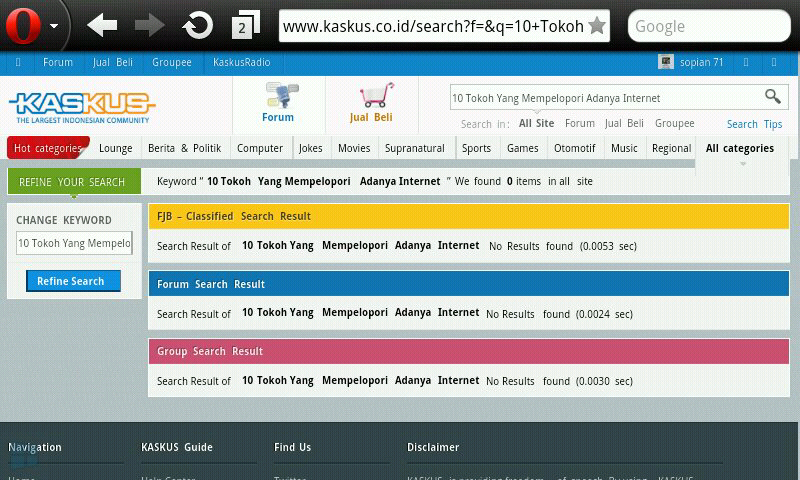This screenshot has width=800, height=480.
Task: Click the 'We found 0 items' summary text
Action: [x=497, y=181]
